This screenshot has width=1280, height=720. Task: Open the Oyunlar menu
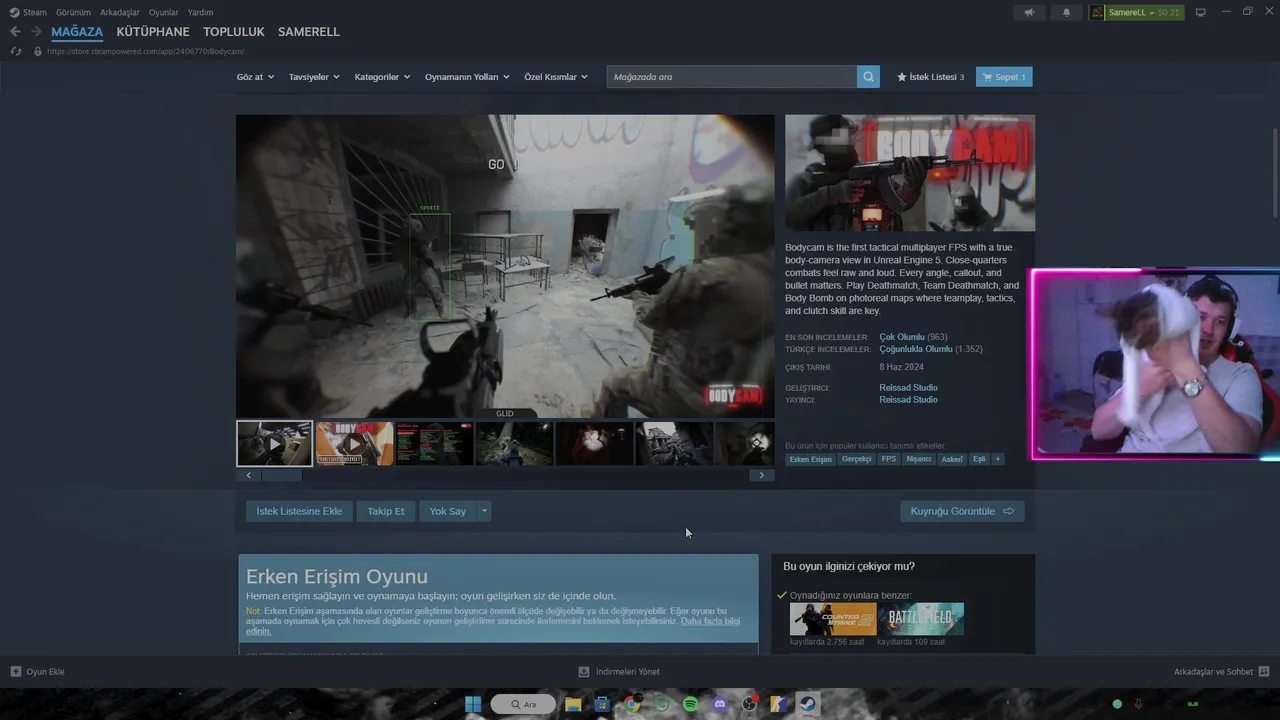pos(164,12)
